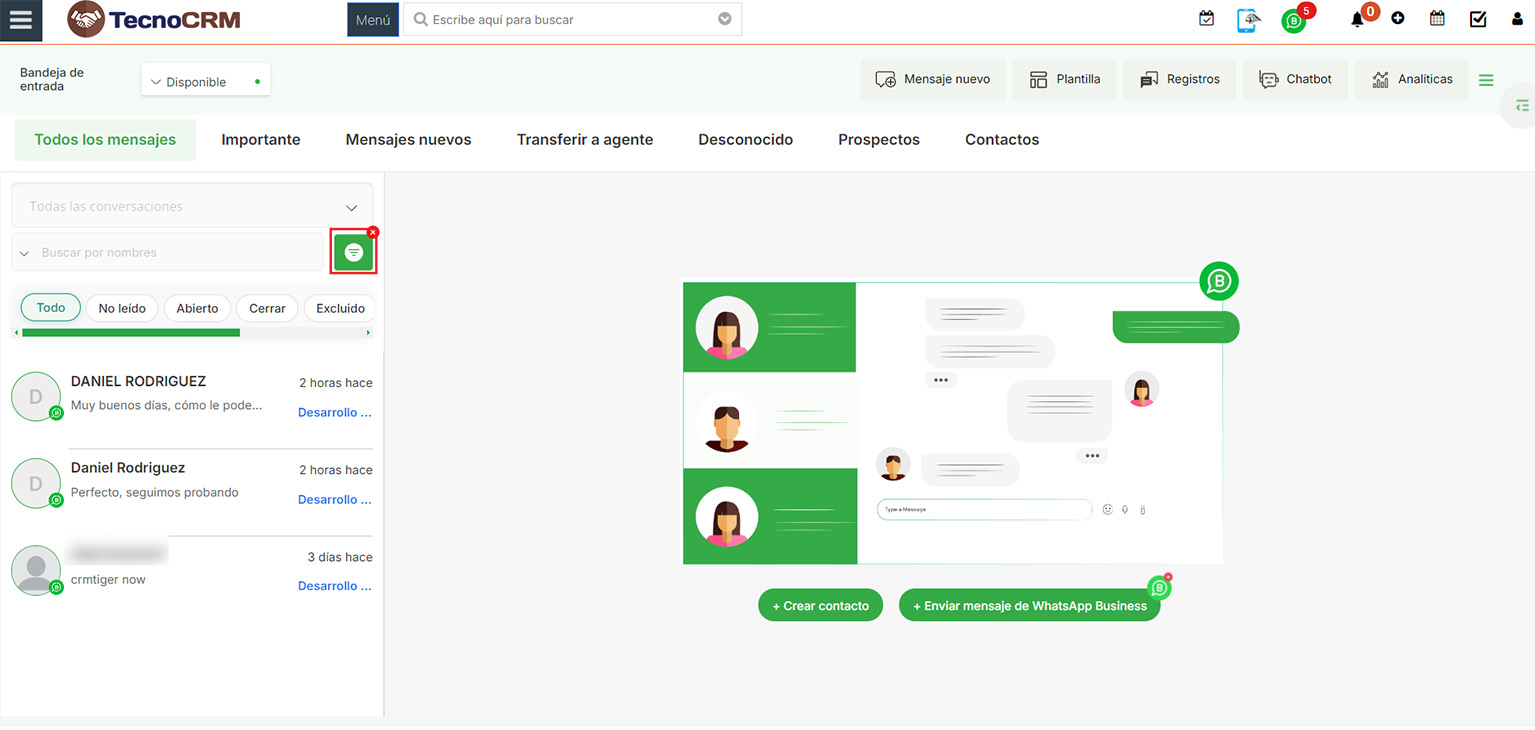Open the hamburger main menu

(x=21, y=21)
